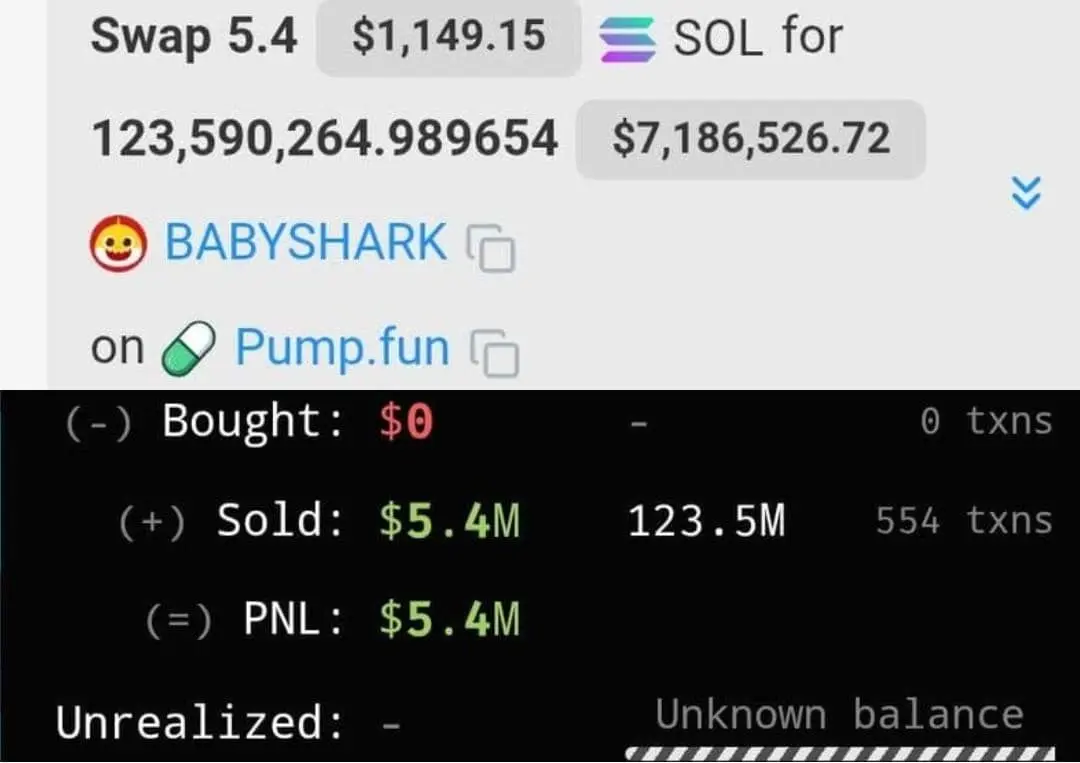Click the Bought $0 amount
Image resolution: width=1080 pixels, height=763 pixels.
point(406,421)
